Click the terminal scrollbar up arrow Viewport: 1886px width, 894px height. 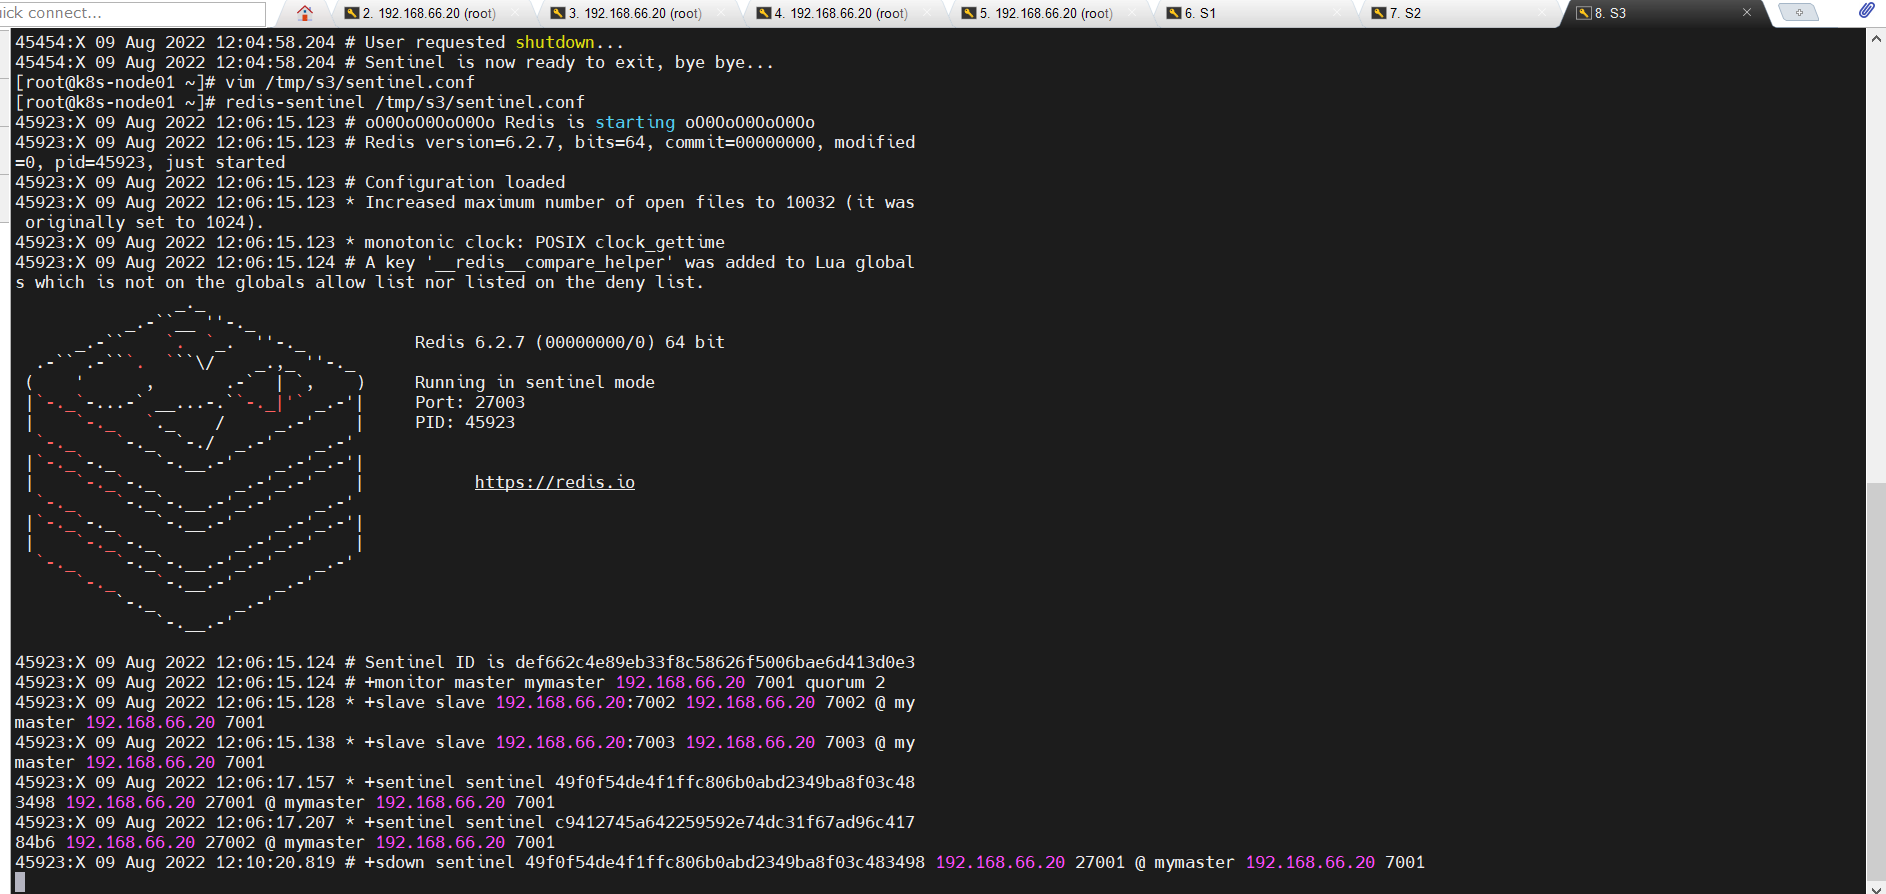[x=1876, y=38]
